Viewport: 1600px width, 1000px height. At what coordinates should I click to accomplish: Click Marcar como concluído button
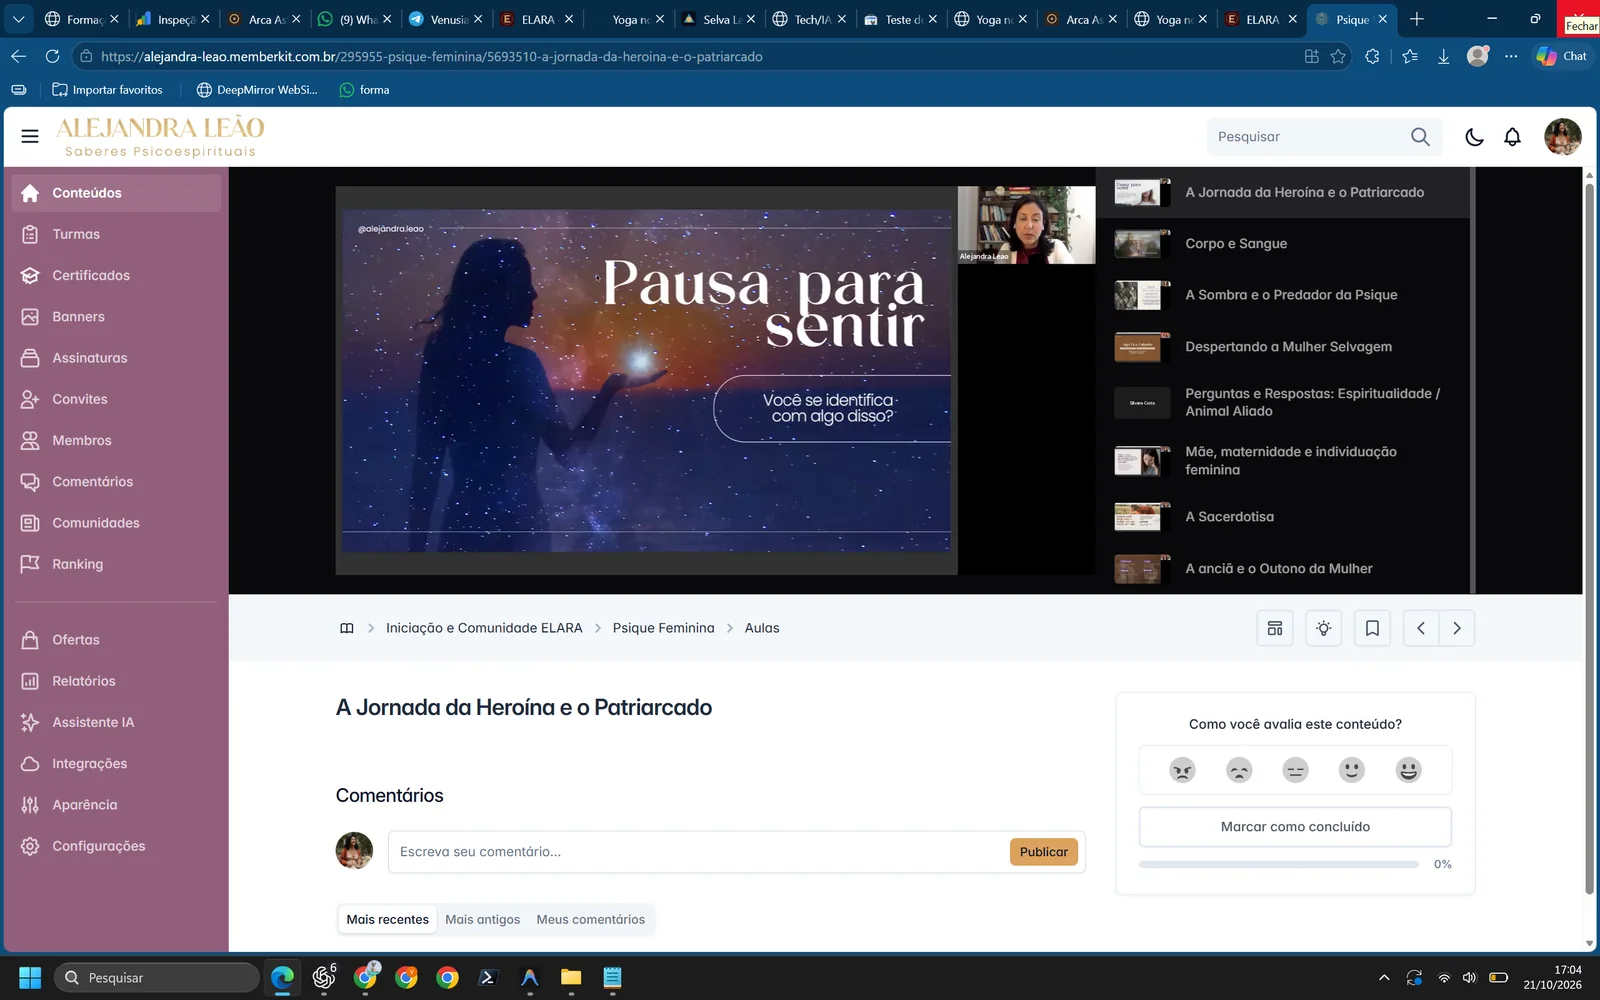pos(1295,827)
